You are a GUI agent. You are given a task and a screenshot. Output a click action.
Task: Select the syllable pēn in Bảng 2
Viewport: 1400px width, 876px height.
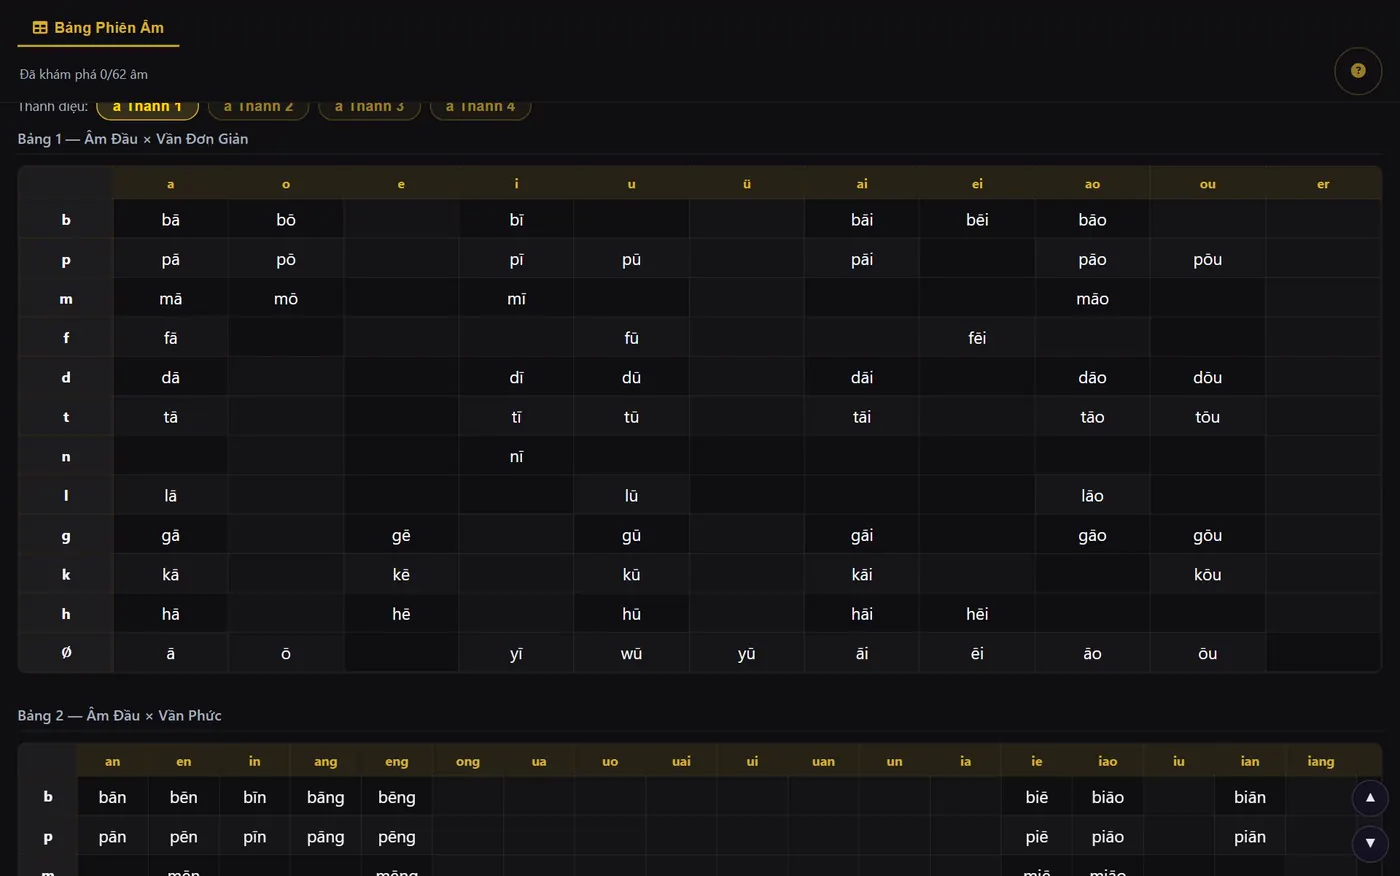(184, 837)
